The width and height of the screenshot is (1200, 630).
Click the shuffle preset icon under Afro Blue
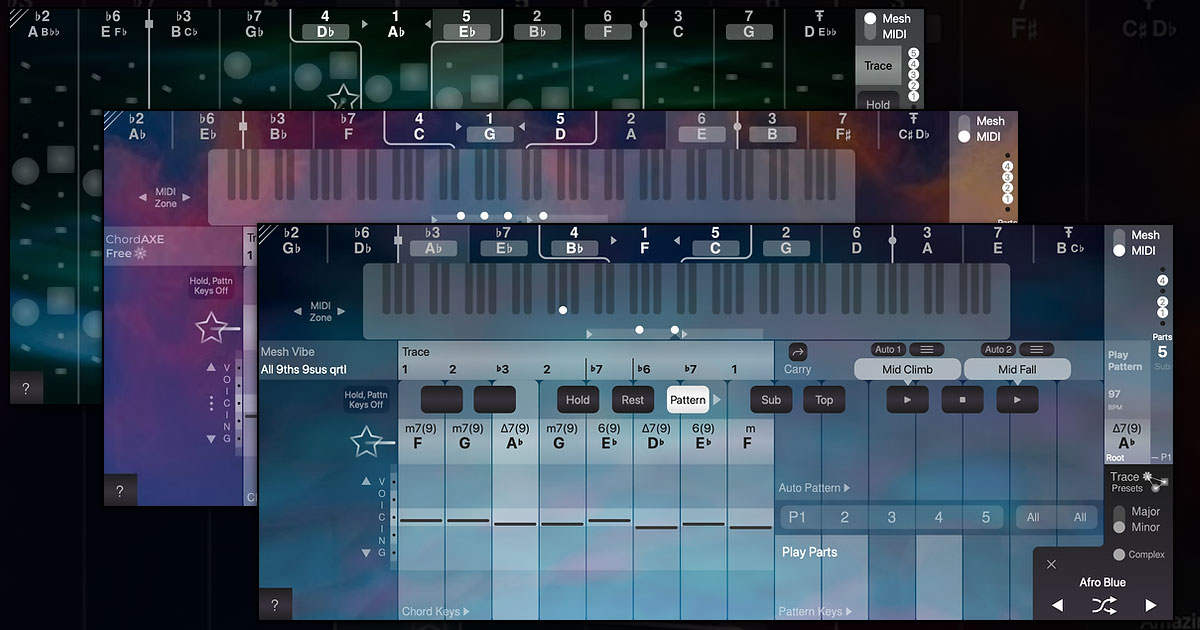(1104, 605)
